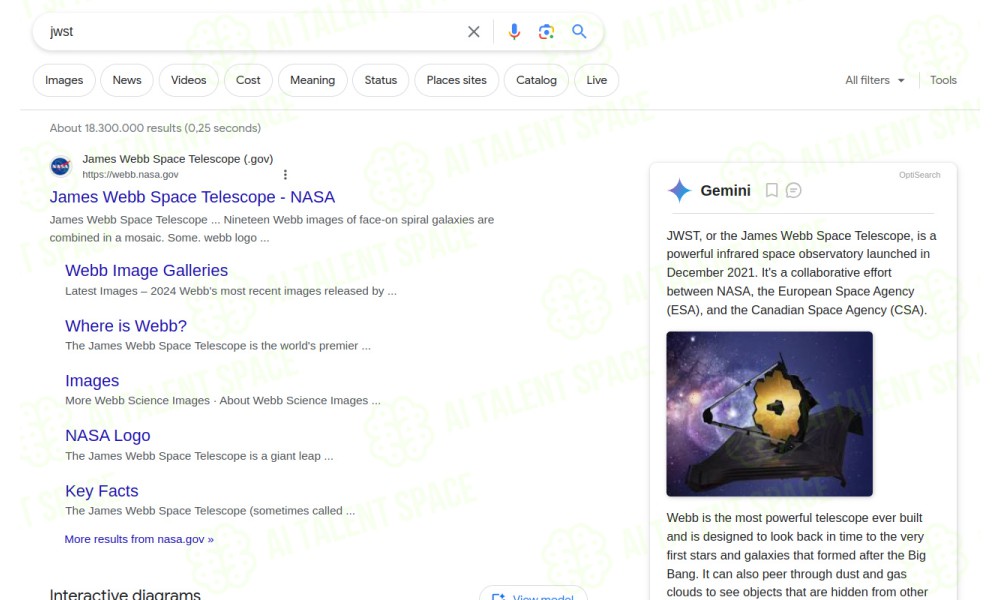Image resolution: width=1000 pixels, height=600 pixels.
Task: Select the Meaning filter chip
Action: tap(312, 80)
